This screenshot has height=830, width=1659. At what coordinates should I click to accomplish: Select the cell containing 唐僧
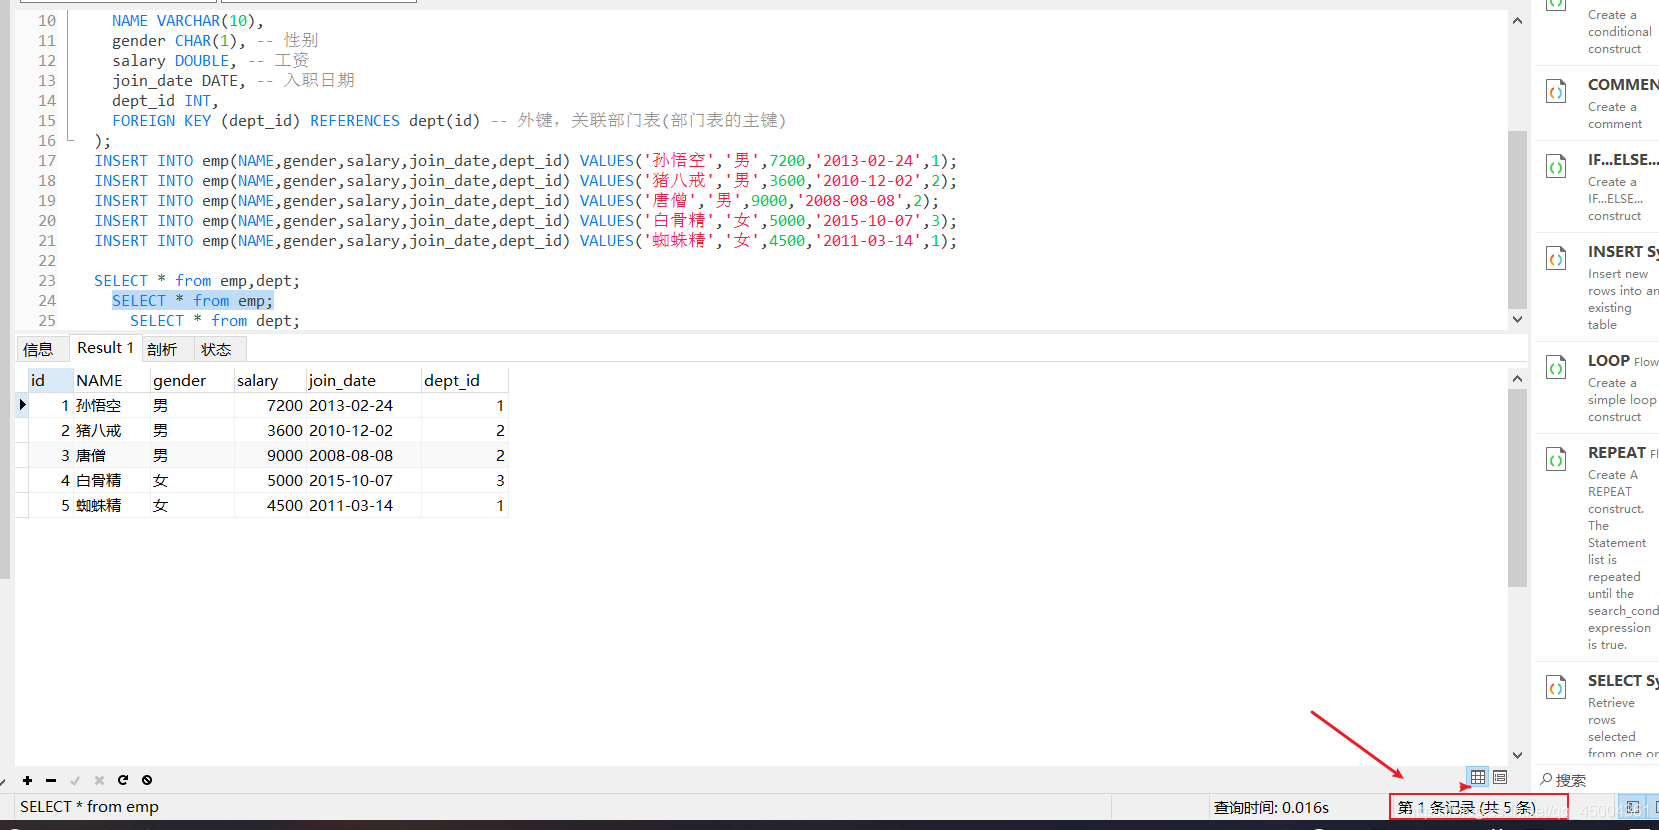(111, 455)
